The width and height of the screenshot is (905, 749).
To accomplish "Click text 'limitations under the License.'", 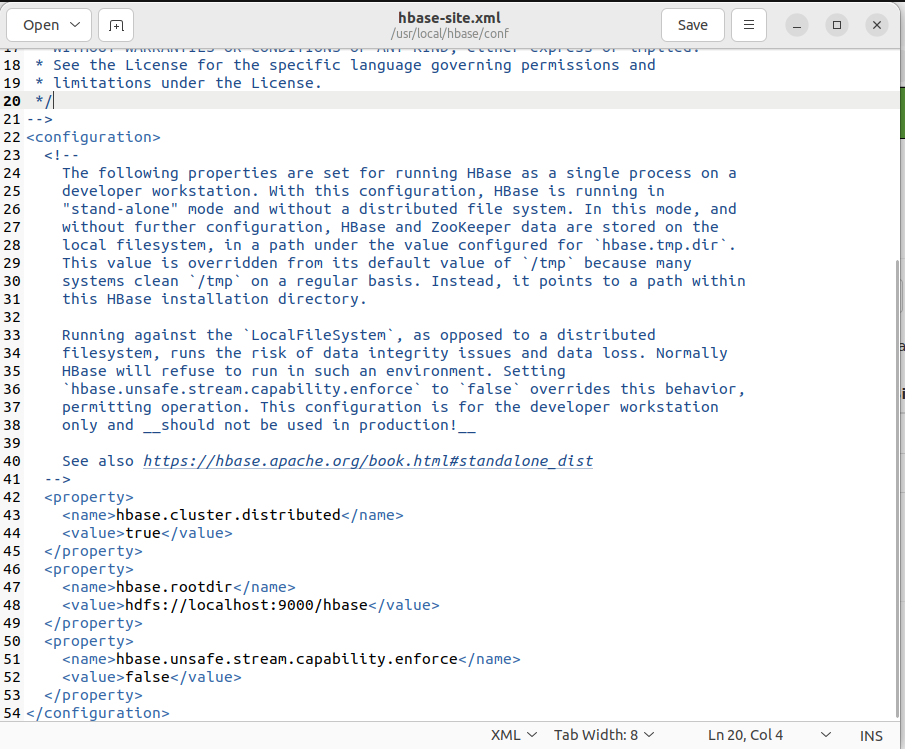I will [187, 83].
